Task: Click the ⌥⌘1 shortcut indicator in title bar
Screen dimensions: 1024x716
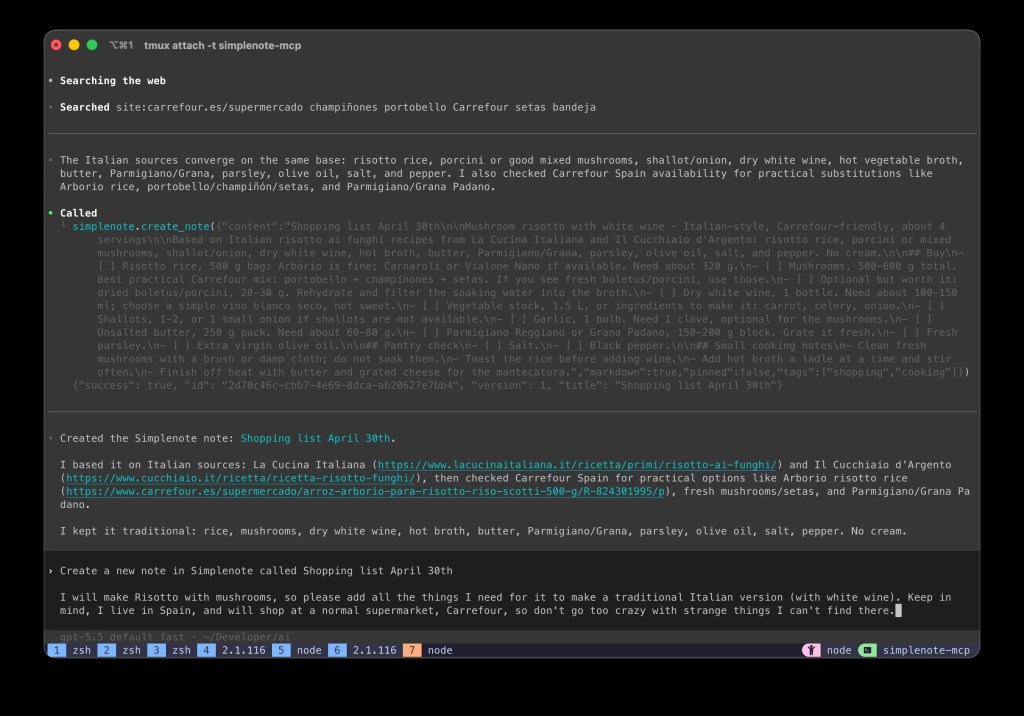Action: tap(121, 45)
